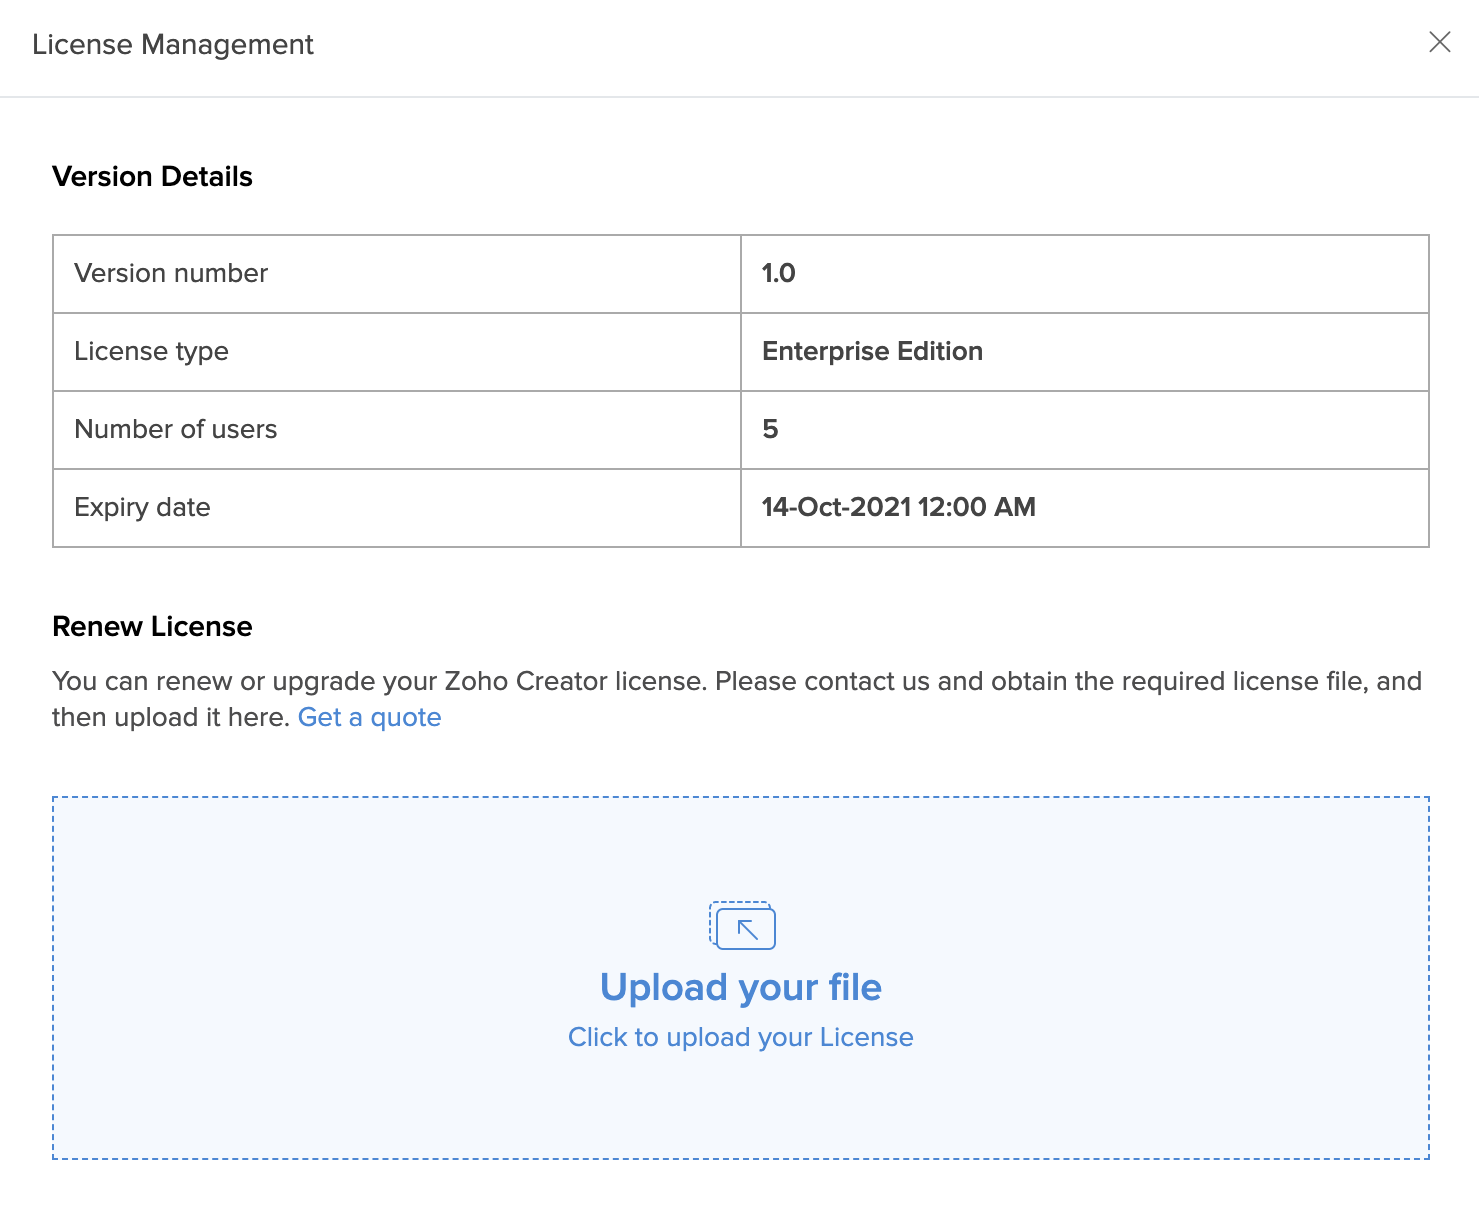
Task: Click the then upload it here text
Action: (170, 717)
